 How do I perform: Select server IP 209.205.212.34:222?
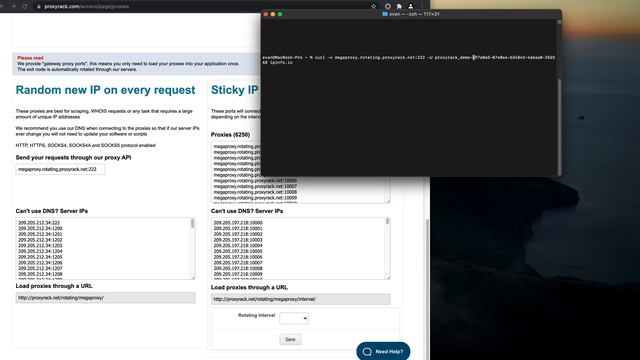point(39,223)
